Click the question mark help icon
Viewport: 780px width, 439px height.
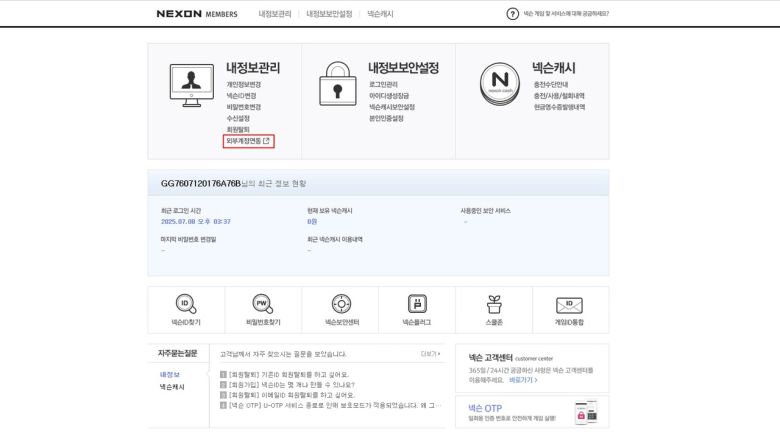pos(513,14)
